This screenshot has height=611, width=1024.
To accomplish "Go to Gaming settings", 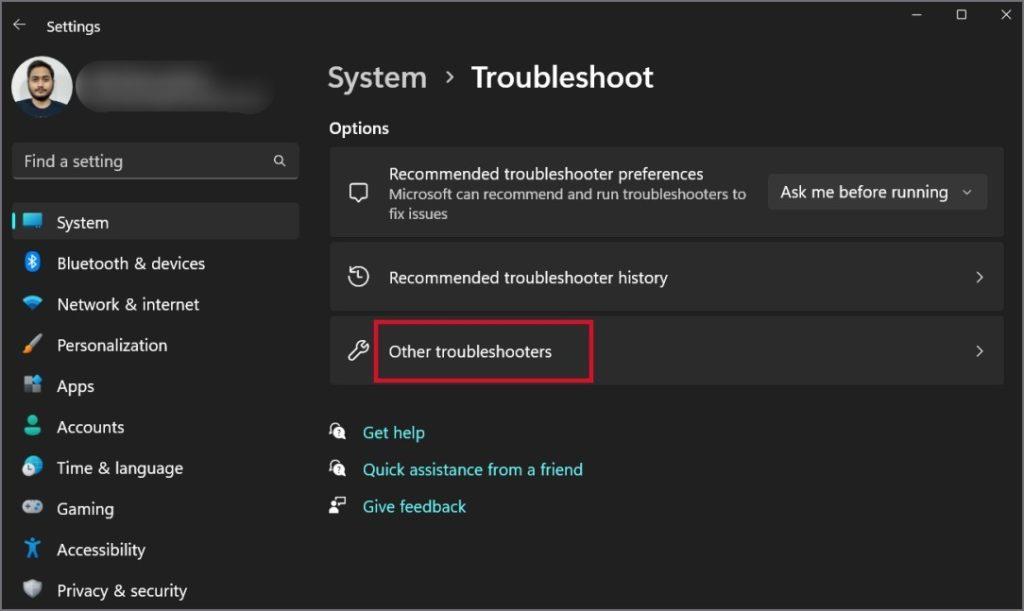I will (155, 509).
